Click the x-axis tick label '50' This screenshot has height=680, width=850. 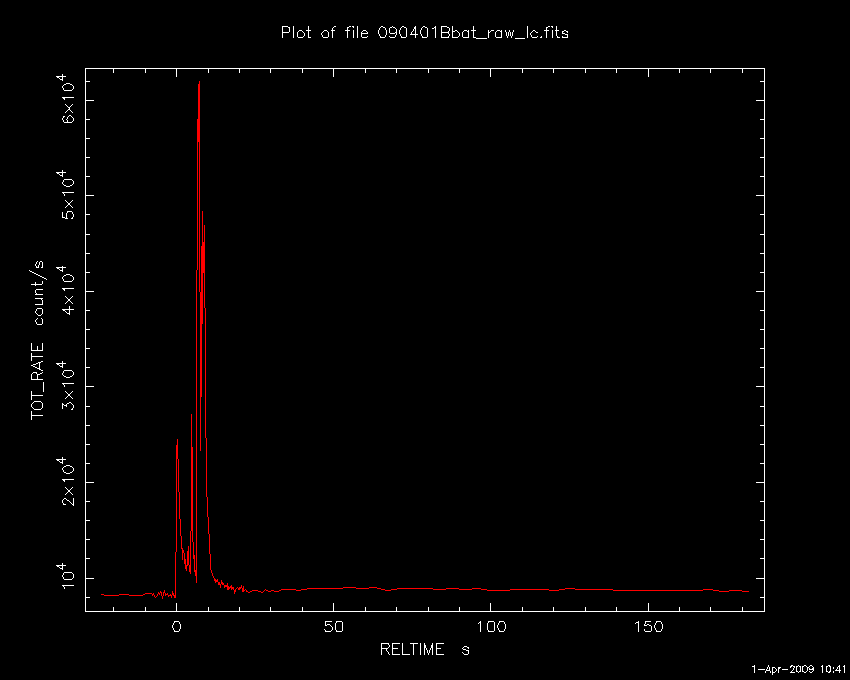coord(333,627)
